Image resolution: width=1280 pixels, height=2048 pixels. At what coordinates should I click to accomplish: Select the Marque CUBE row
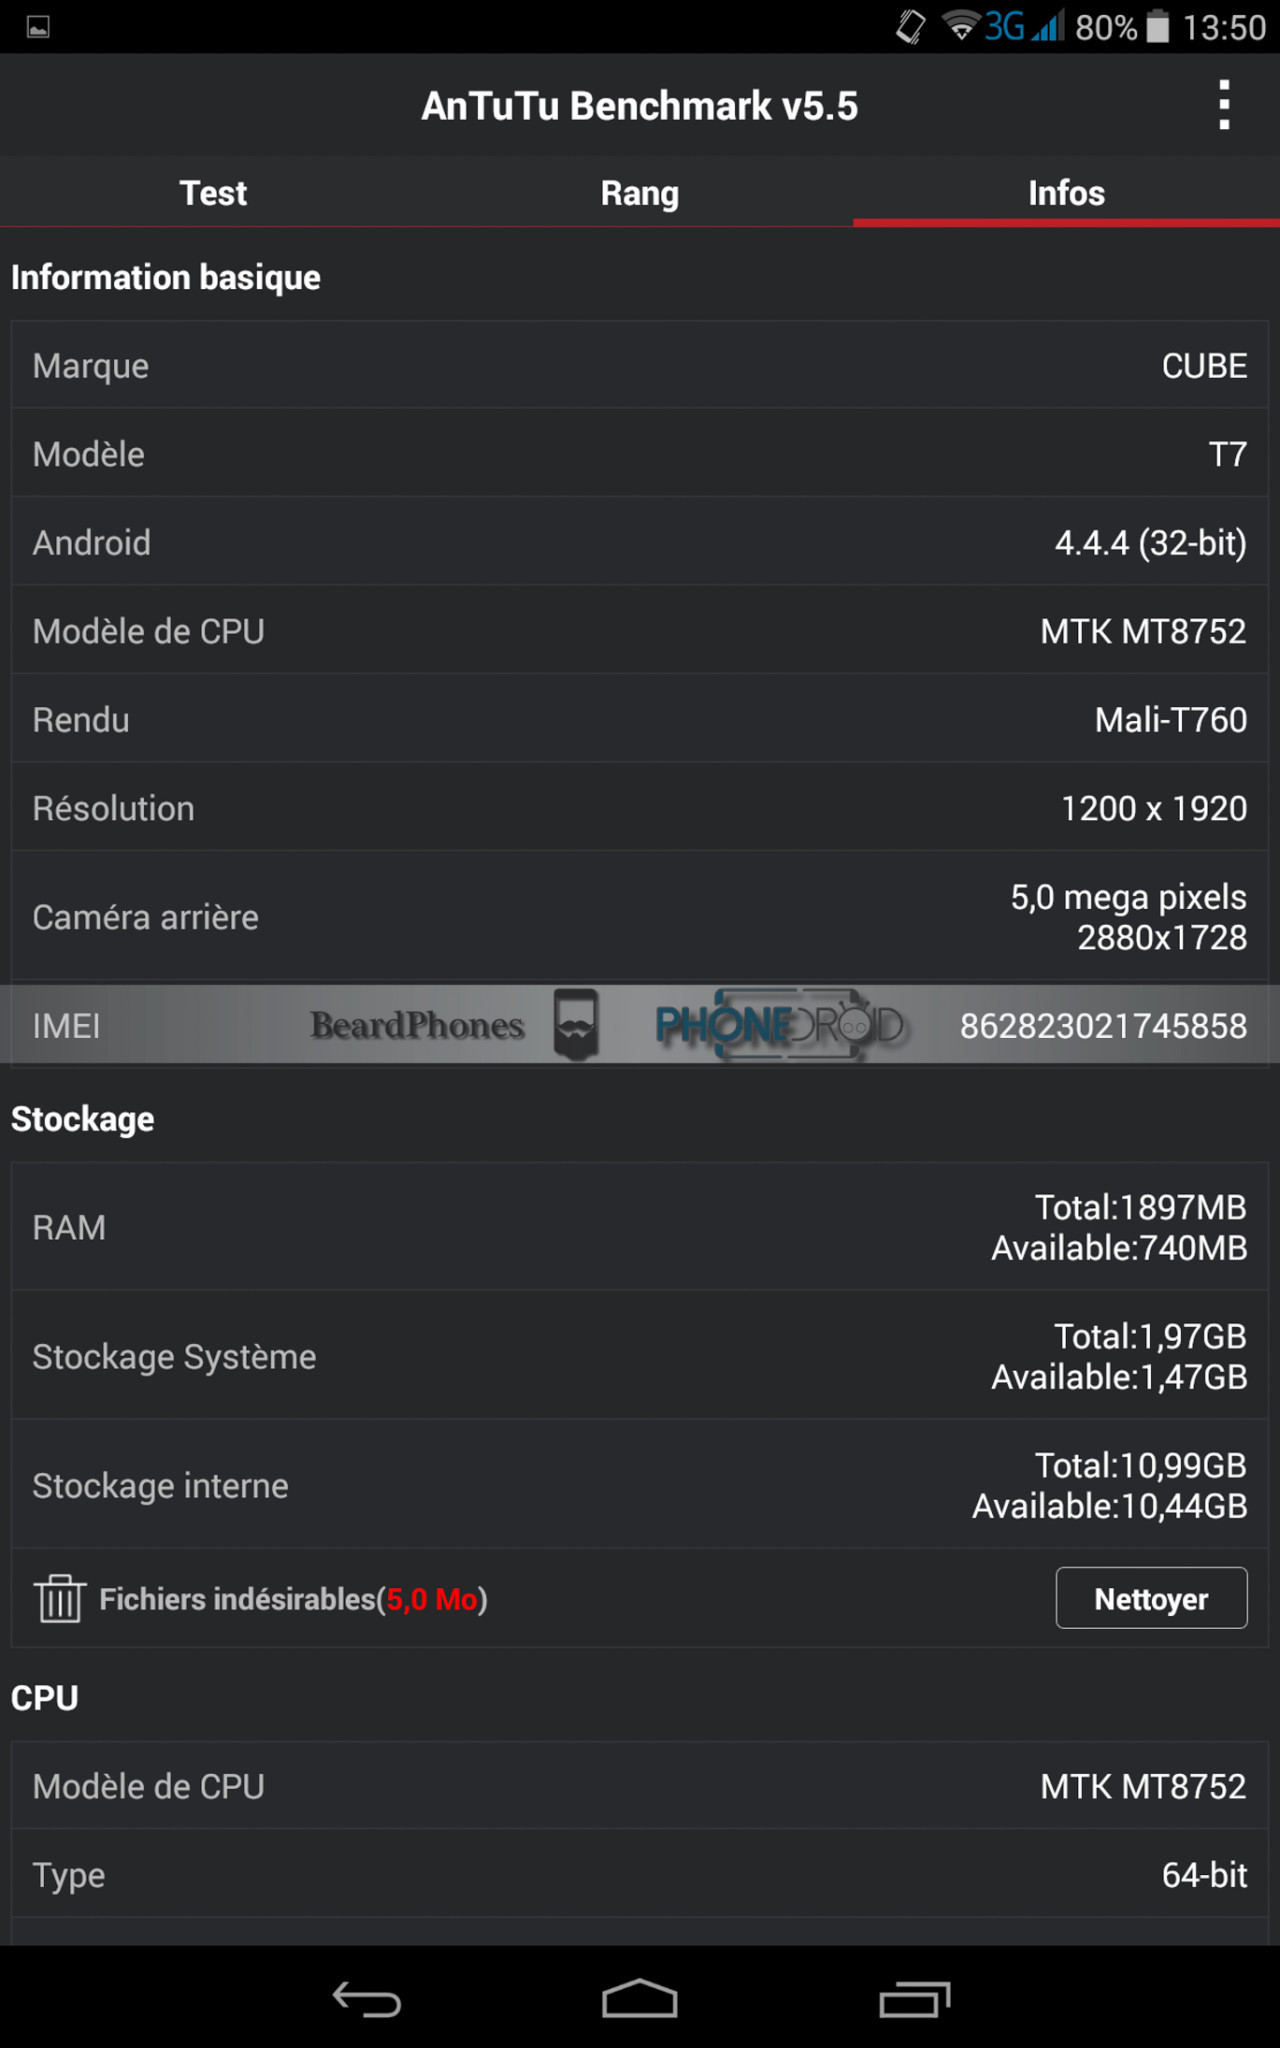click(x=640, y=365)
